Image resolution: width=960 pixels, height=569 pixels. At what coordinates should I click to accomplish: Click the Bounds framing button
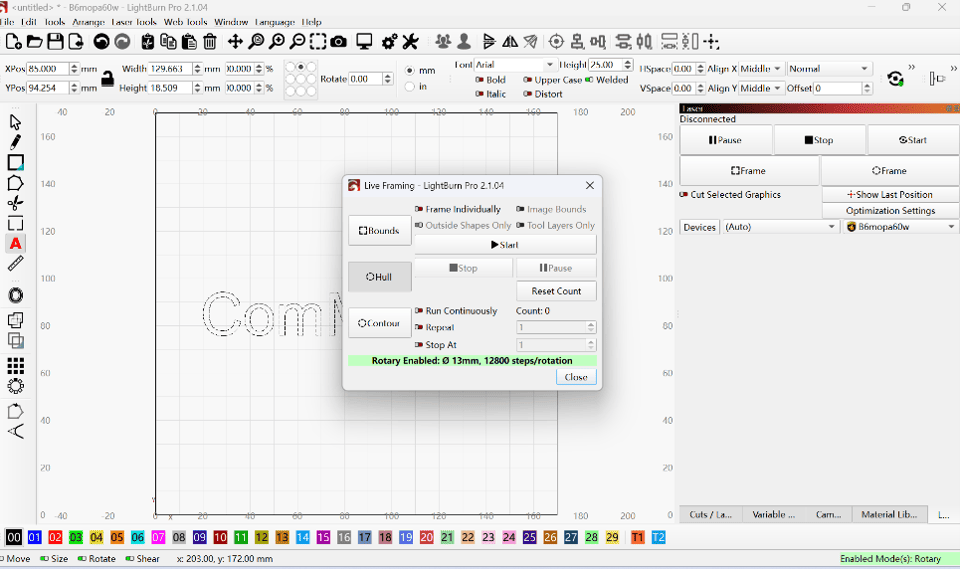click(380, 231)
